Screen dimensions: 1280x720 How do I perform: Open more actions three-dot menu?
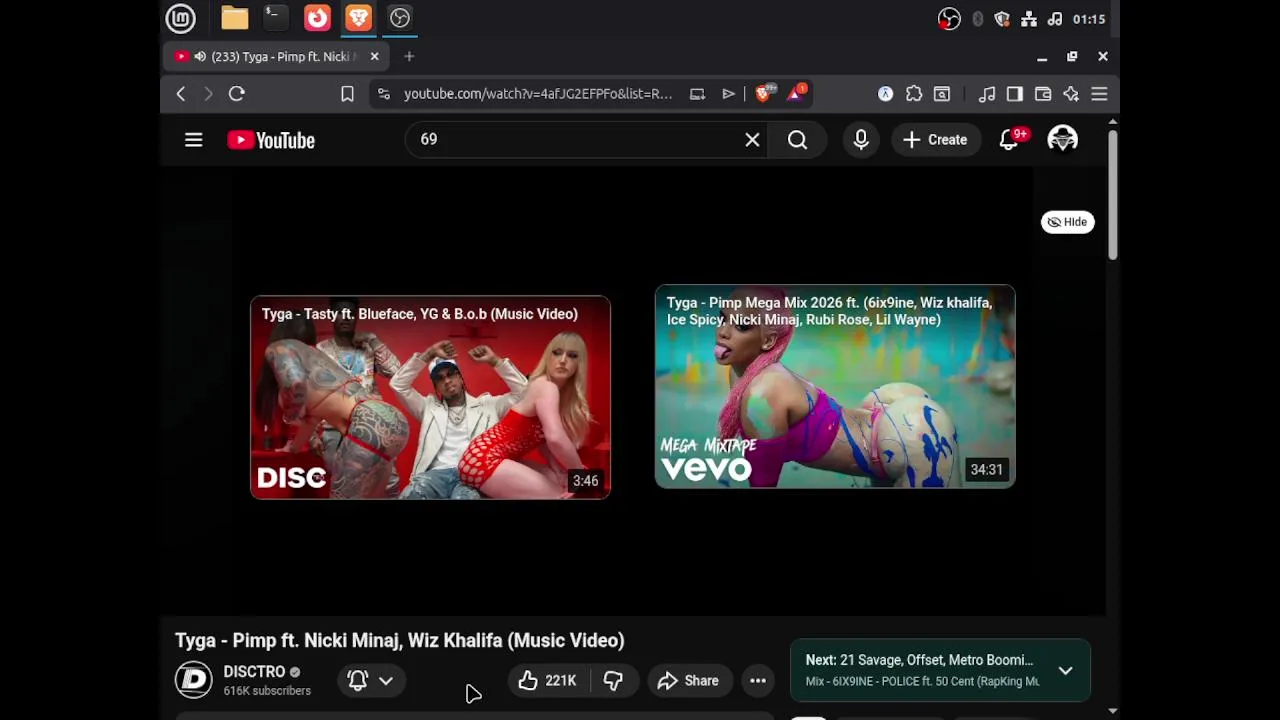pos(758,681)
